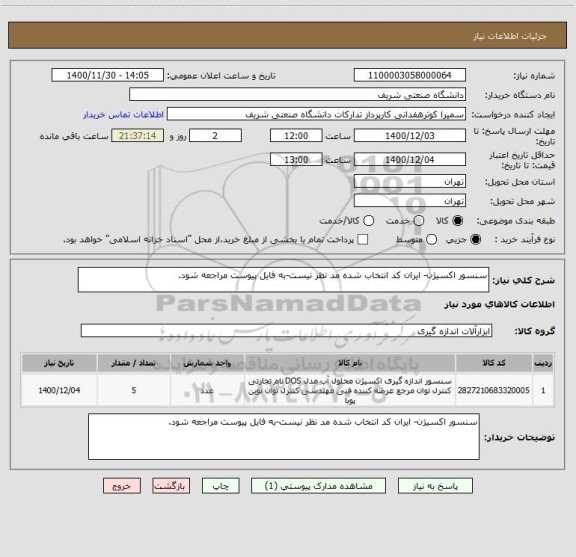The image size is (576, 557).
Task: Click the نام کالا column header
Action: tap(350, 363)
